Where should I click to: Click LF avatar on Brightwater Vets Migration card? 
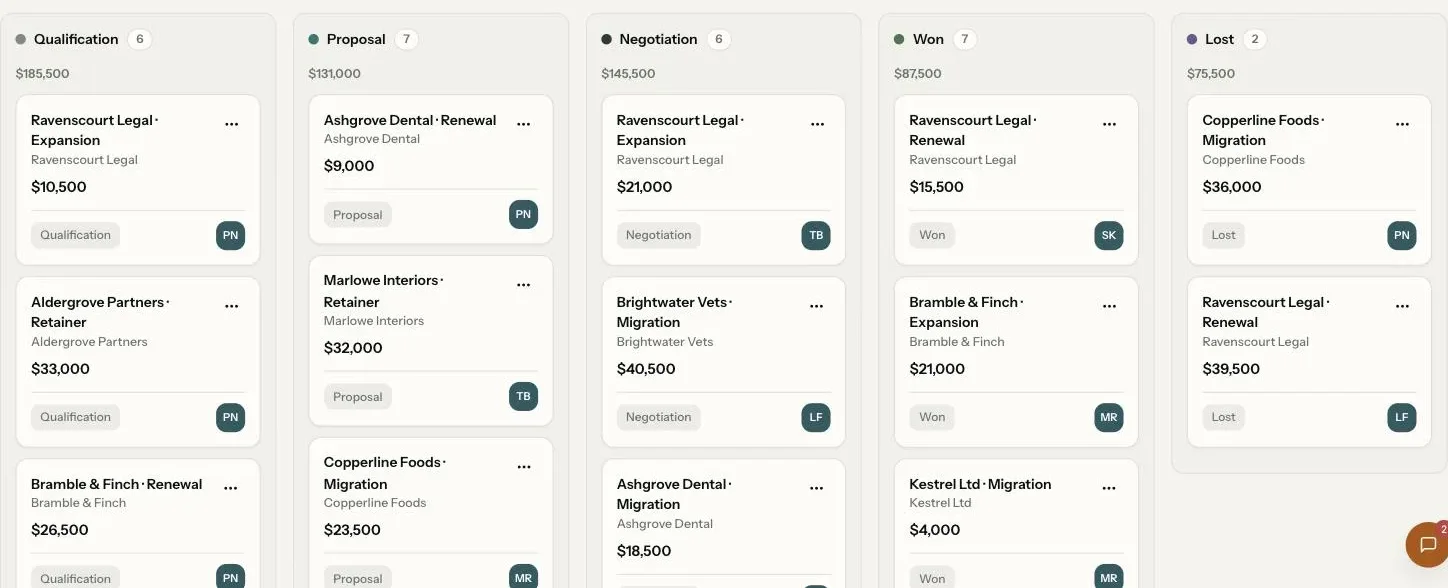816,417
